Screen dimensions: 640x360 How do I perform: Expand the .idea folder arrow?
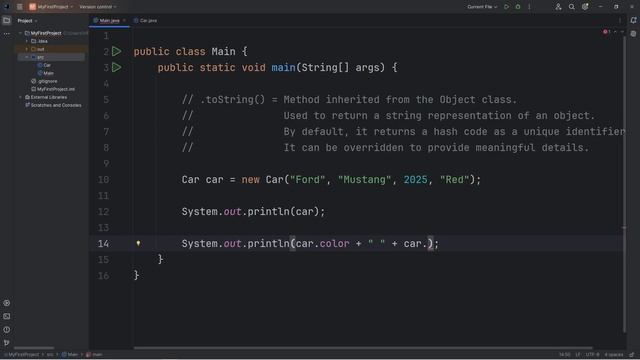click(x=27, y=41)
